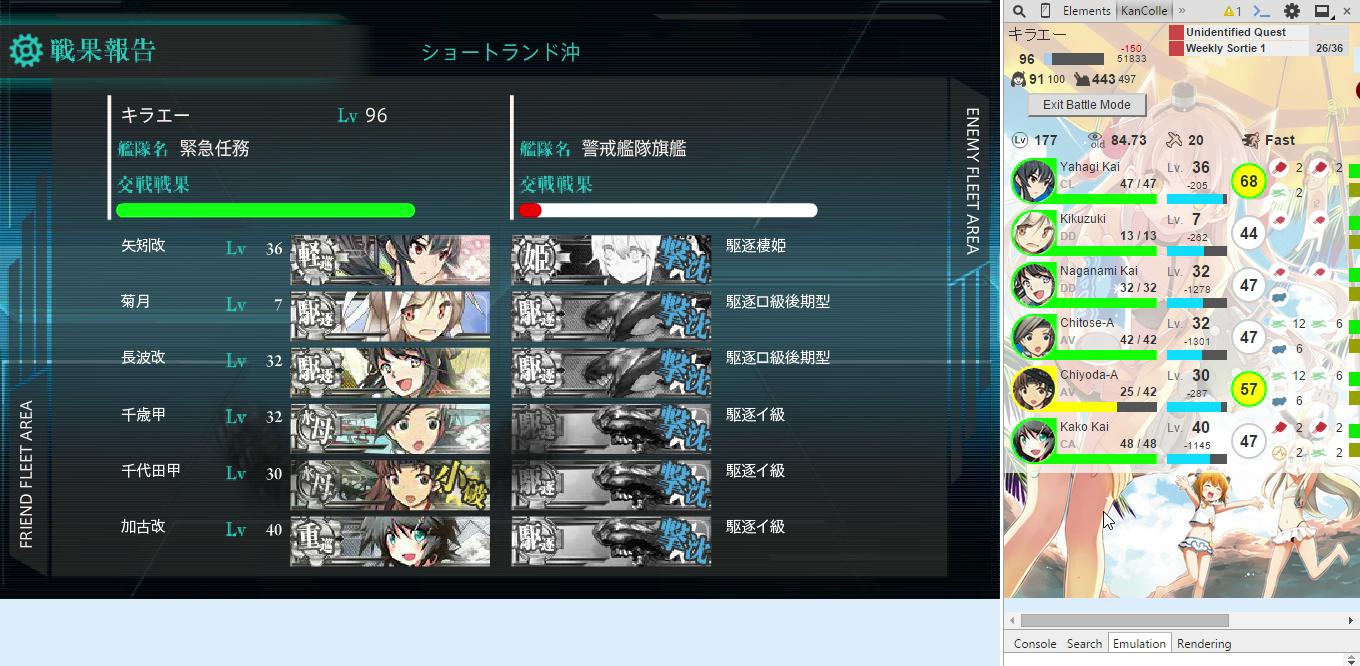The width and height of the screenshot is (1360, 666).
Task: Show the console drawer prompt icon
Action: coord(1262,11)
